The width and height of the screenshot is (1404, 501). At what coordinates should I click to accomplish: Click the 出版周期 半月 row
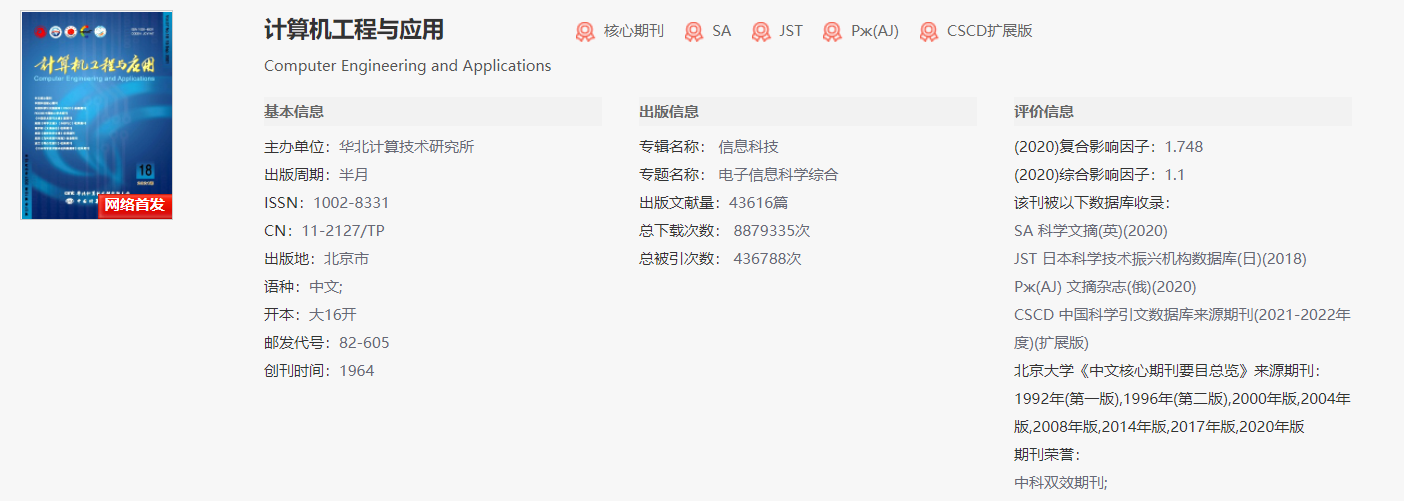pyautogui.click(x=316, y=175)
